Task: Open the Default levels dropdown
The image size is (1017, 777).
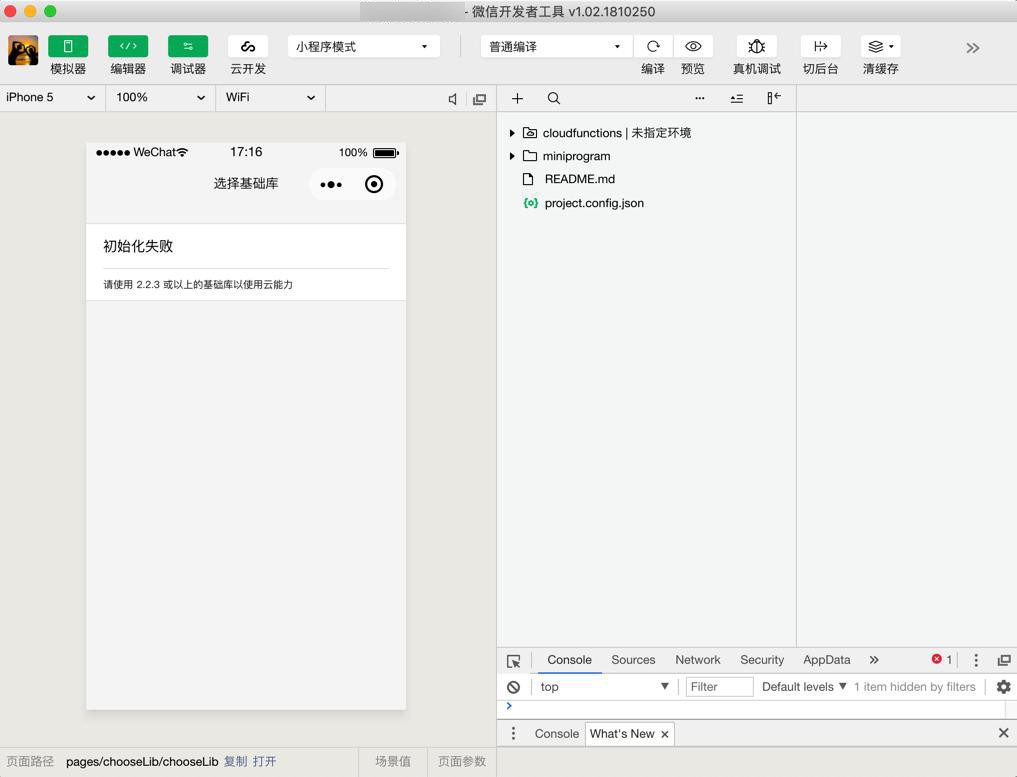Action: click(804, 687)
